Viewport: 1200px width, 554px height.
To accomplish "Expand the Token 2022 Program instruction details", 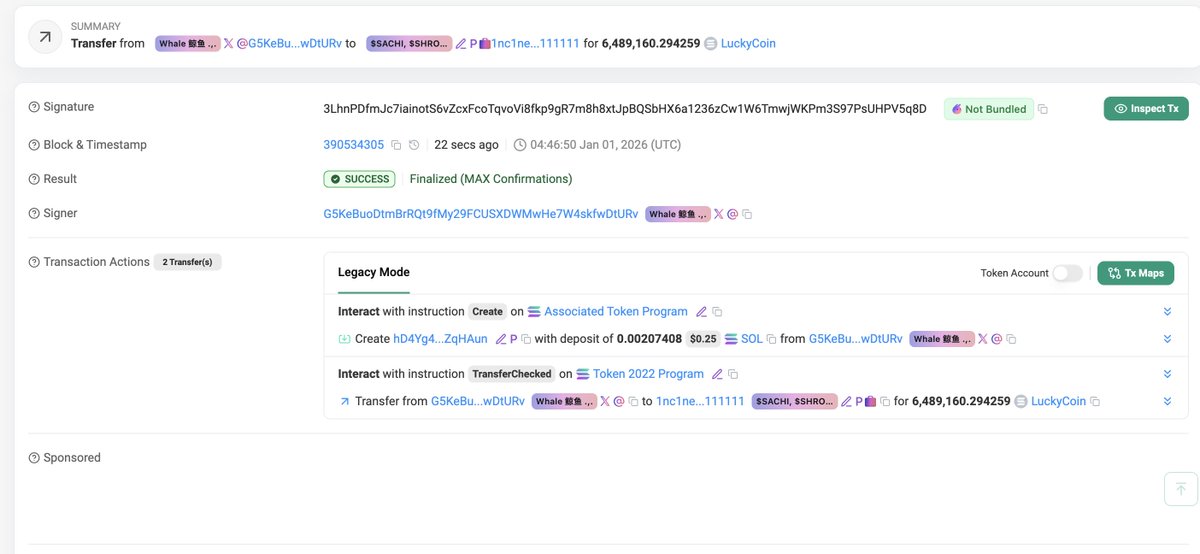I will [x=1167, y=374].
